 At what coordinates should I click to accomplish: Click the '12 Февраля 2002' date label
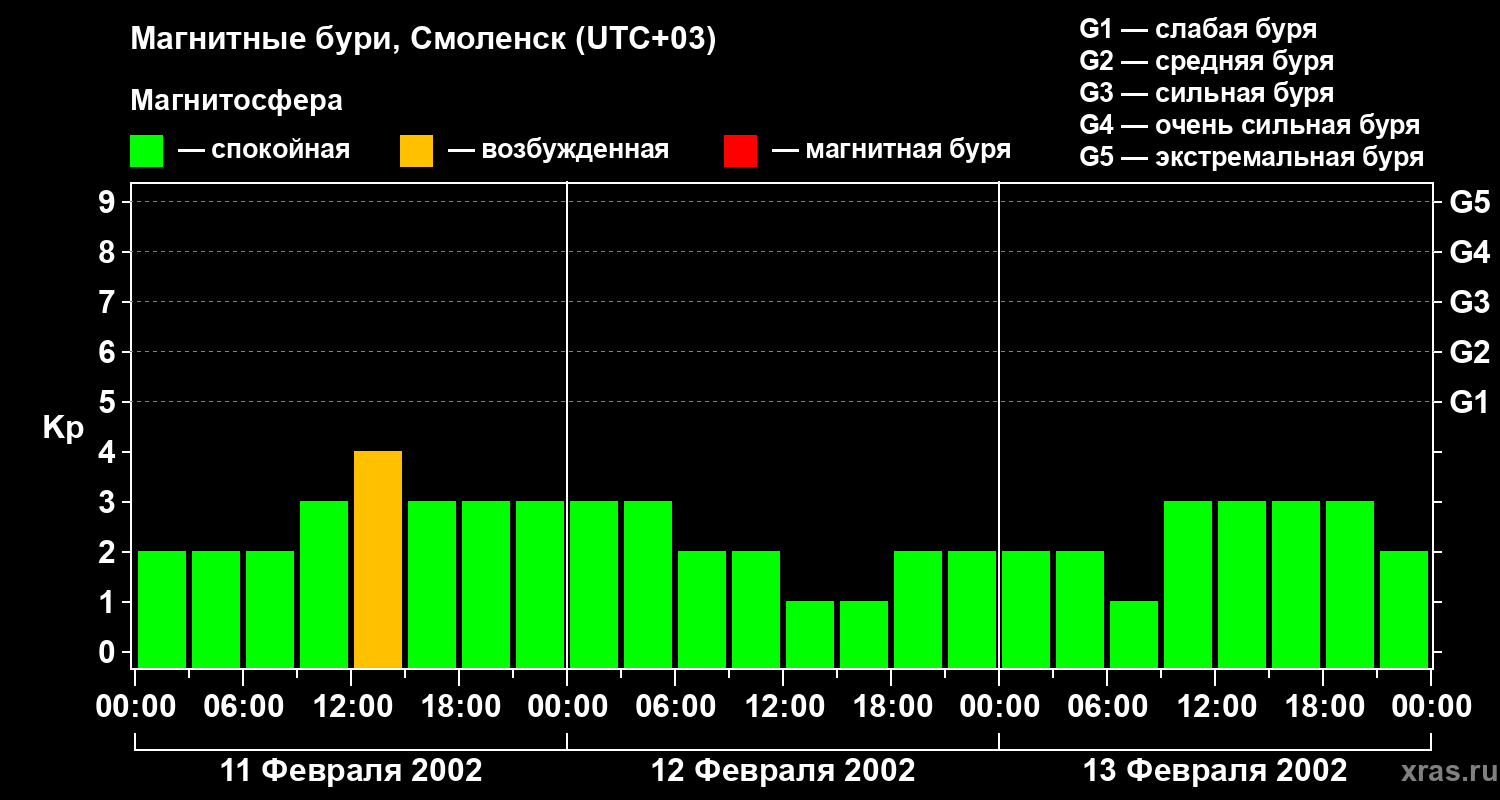783,771
